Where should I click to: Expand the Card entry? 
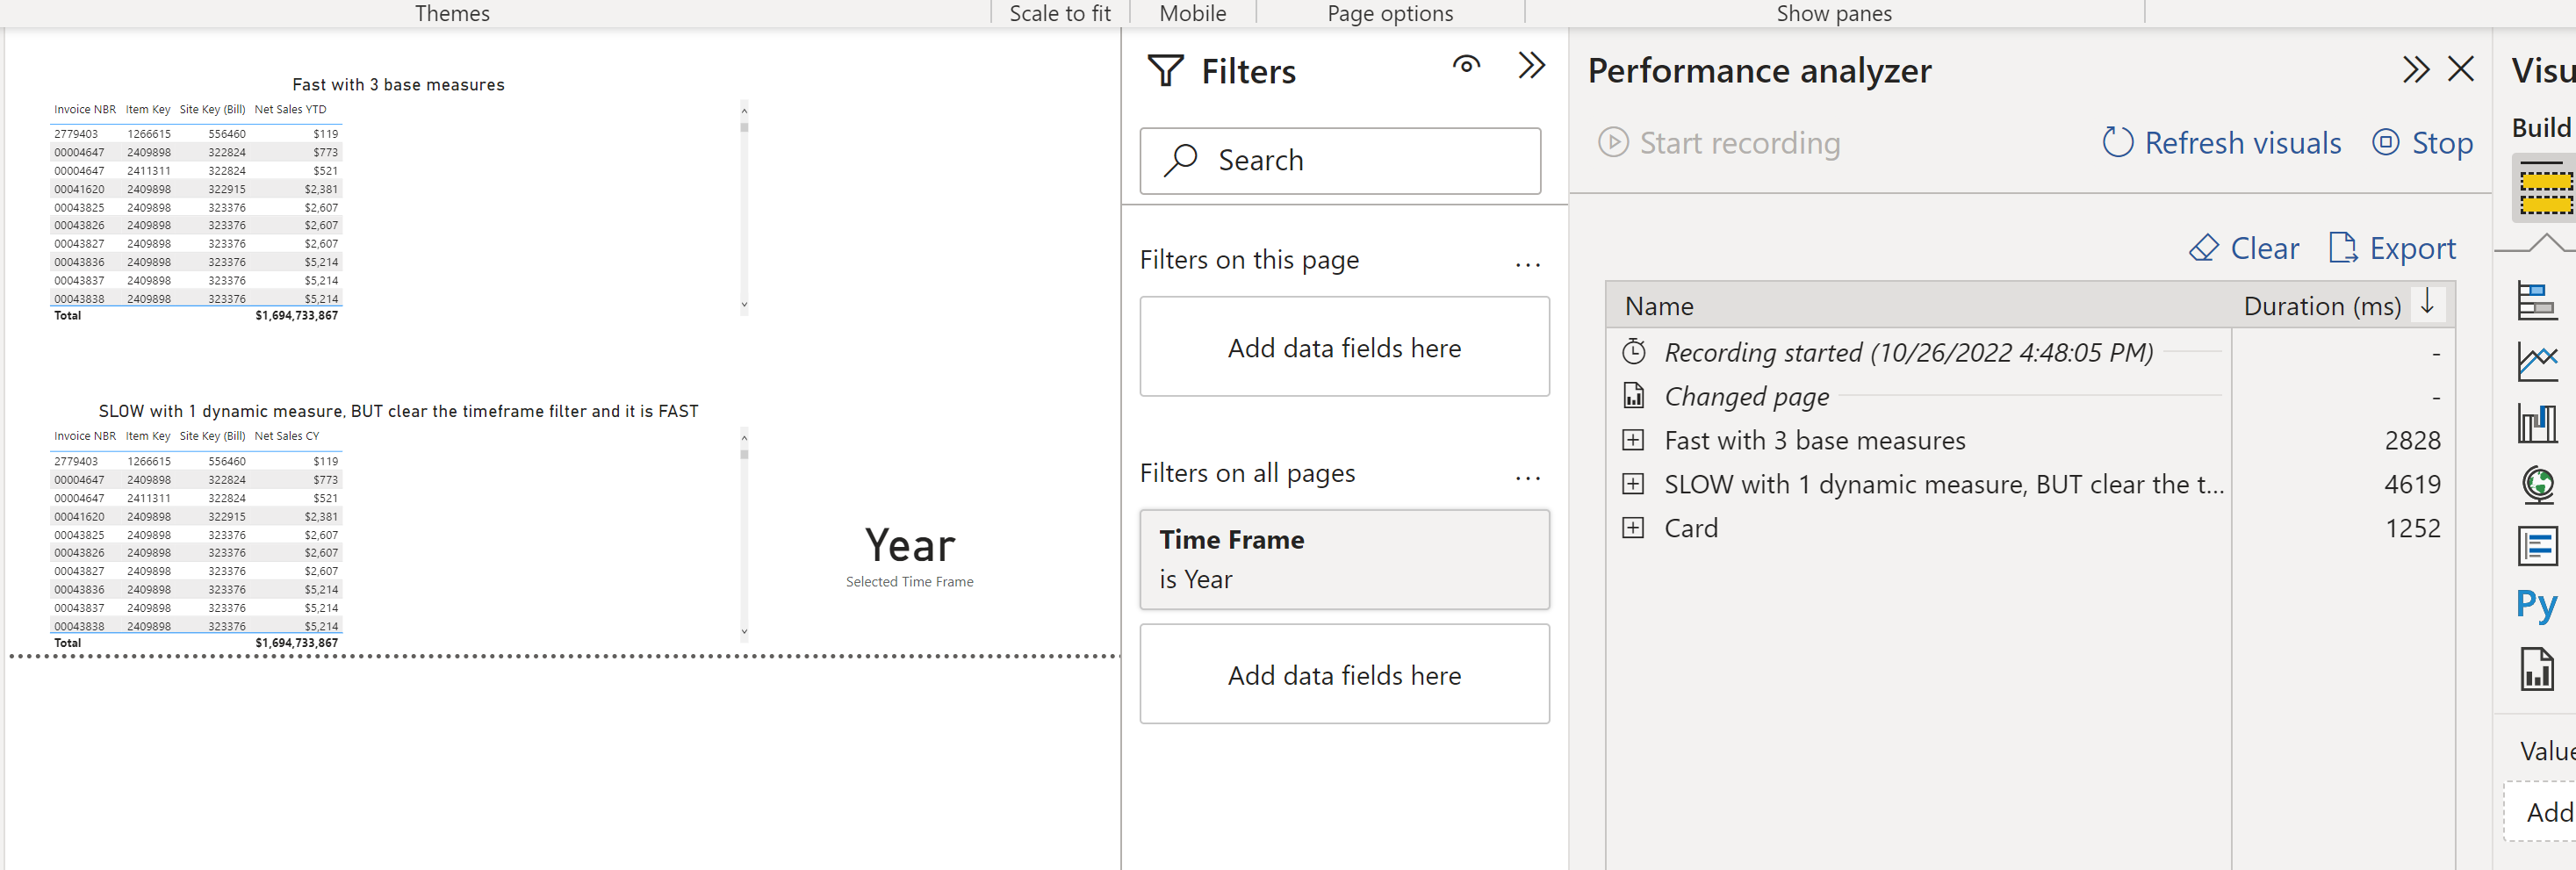1632,528
